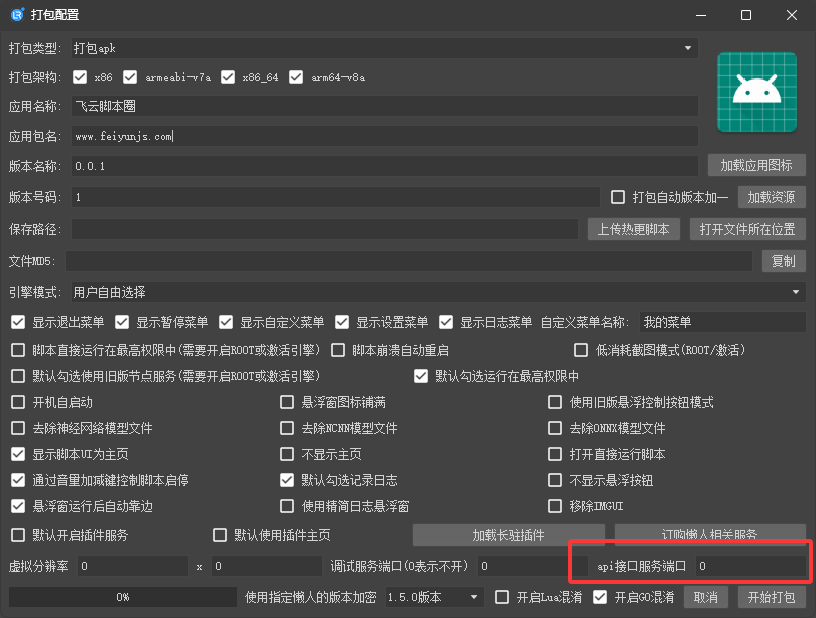Click the 文件MD5 field
The height and width of the screenshot is (618, 816).
pos(409,261)
